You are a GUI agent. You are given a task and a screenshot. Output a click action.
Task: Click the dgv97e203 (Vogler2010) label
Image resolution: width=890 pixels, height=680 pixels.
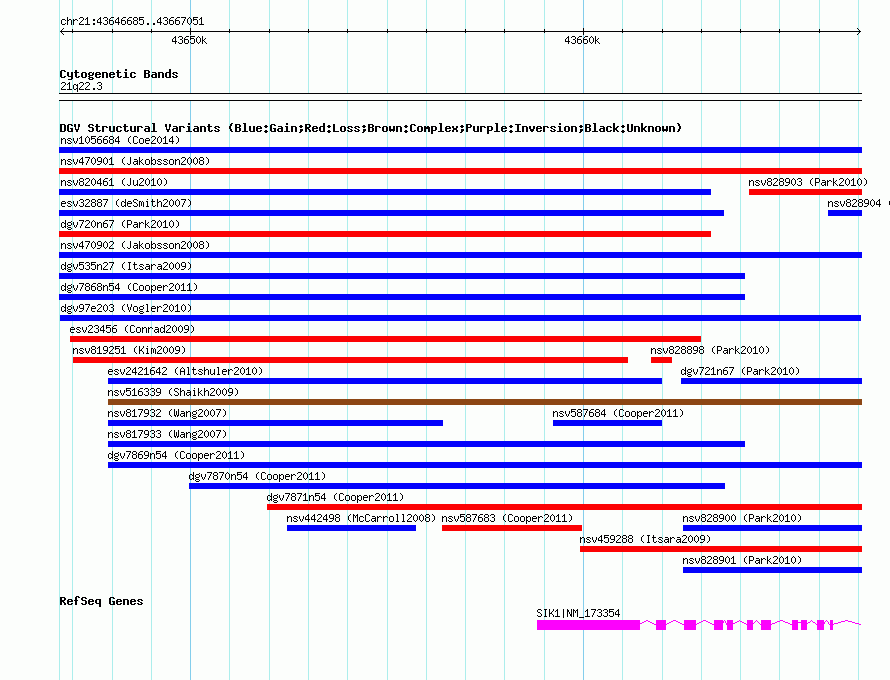pyautogui.click(x=126, y=308)
